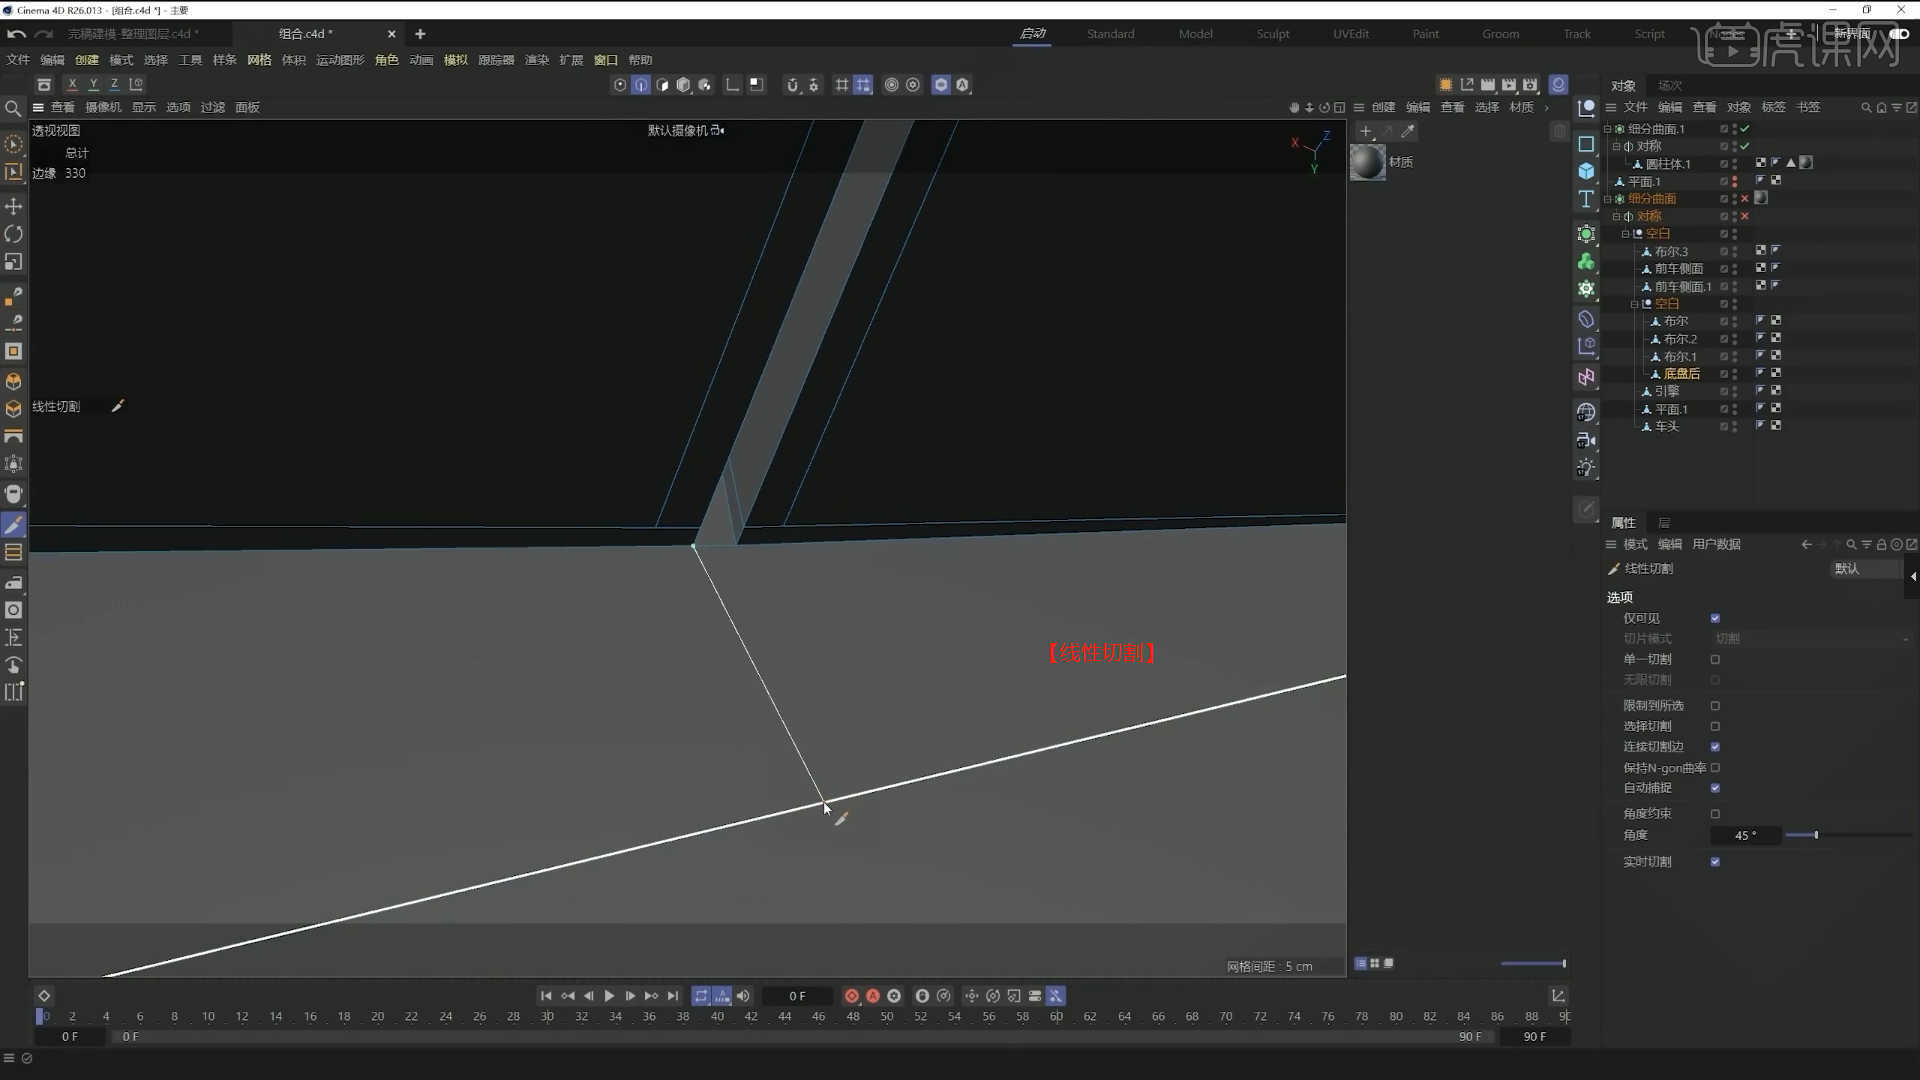1920x1080 pixels.
Task: Switch to Points mode icon
Action: pyautogui.click(x=620, y=85)
